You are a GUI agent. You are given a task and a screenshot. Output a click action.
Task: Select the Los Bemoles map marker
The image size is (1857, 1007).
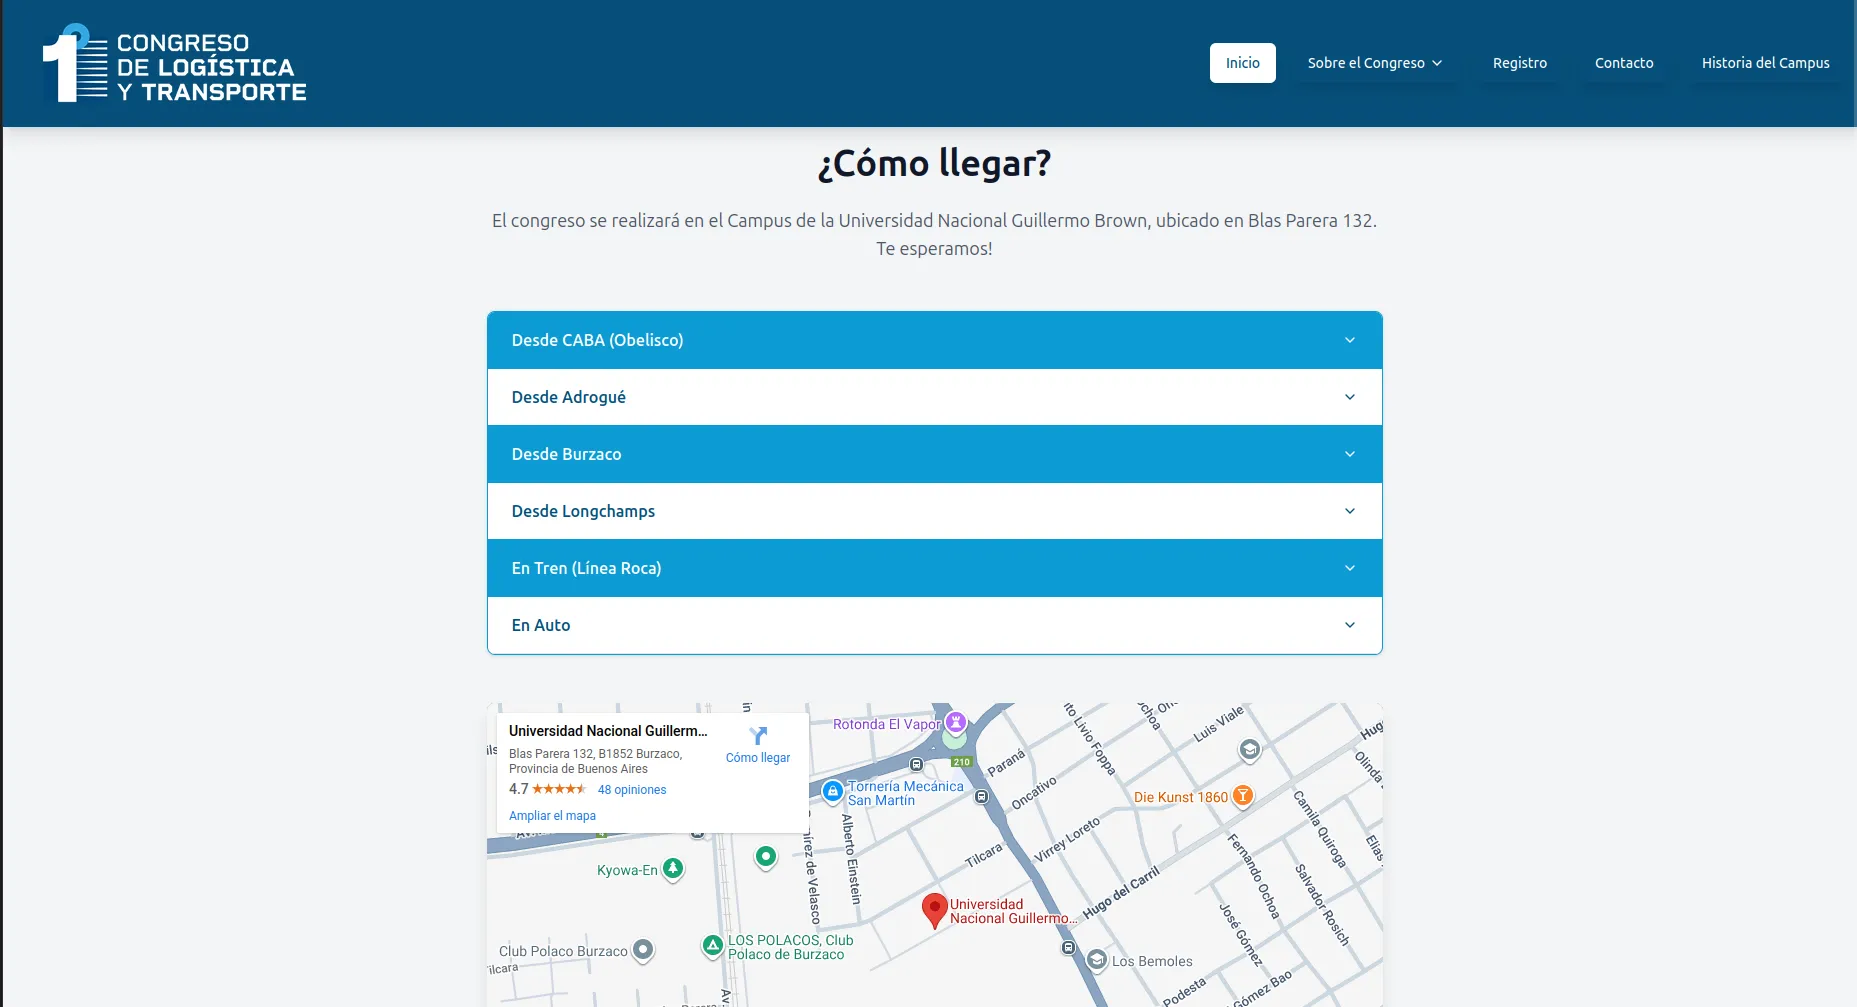tap(1097, 960)
